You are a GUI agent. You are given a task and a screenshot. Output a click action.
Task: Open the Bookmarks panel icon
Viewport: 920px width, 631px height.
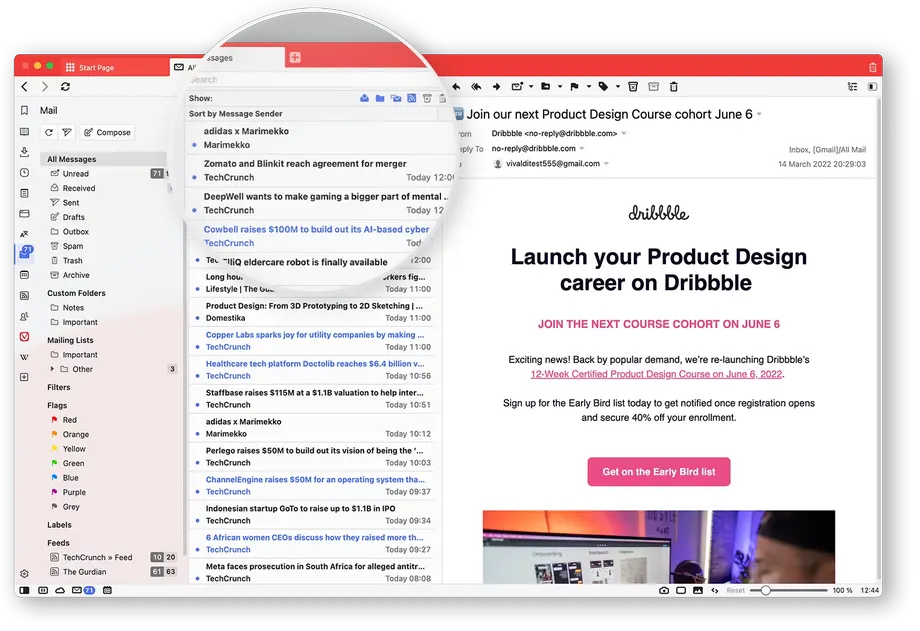point(24,110)
